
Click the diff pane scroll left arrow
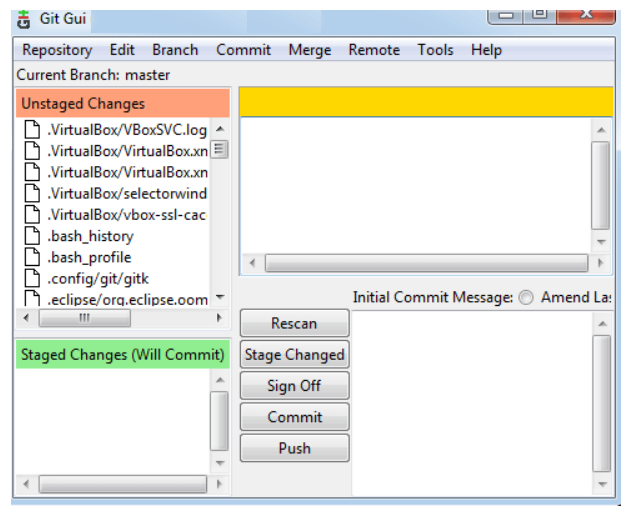pos(253,263)
